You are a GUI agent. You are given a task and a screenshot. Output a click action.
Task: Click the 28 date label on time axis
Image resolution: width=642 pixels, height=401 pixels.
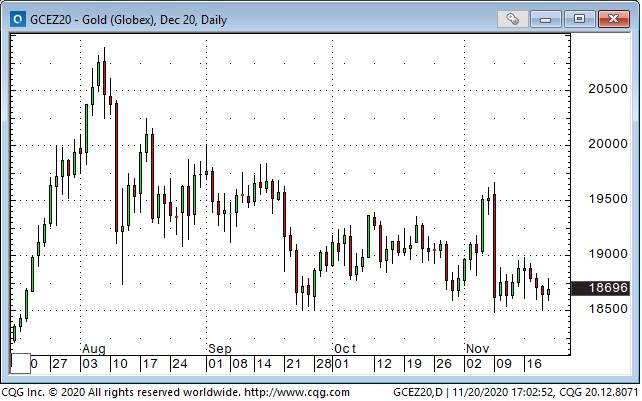(x=323, y=364)
